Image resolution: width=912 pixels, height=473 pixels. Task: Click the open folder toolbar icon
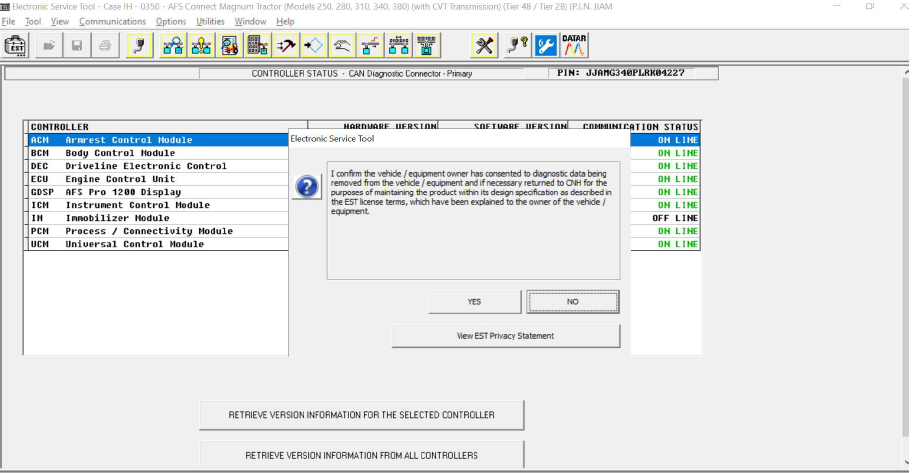pyautogui.click(x=49, y=45)
